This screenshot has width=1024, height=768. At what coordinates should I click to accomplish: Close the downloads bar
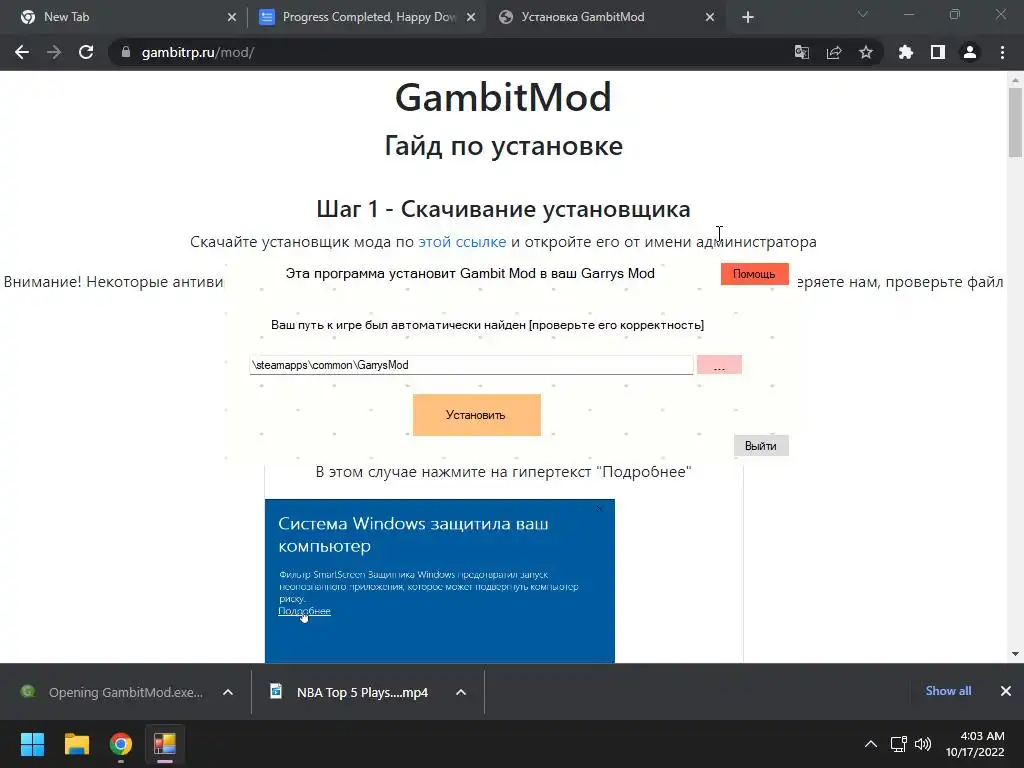pyautogui.click(x=1005, y=691)
